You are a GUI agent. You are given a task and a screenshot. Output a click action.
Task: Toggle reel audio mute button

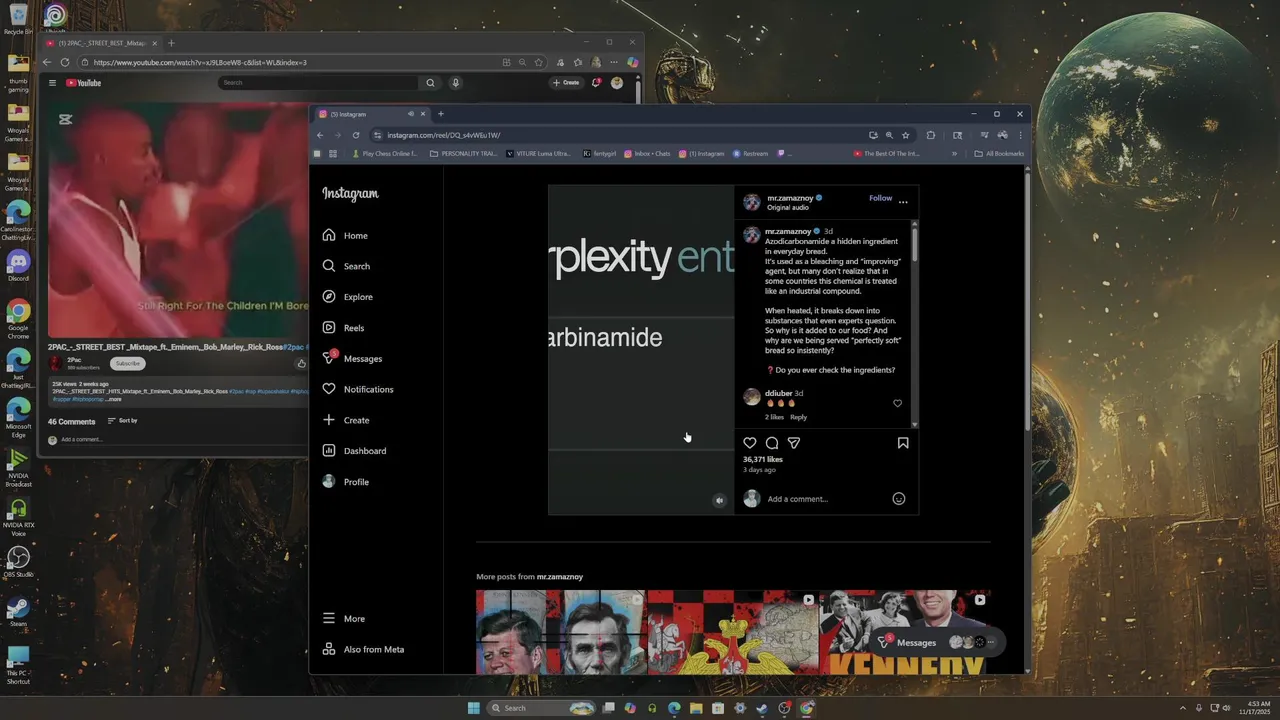pos(719,500)
